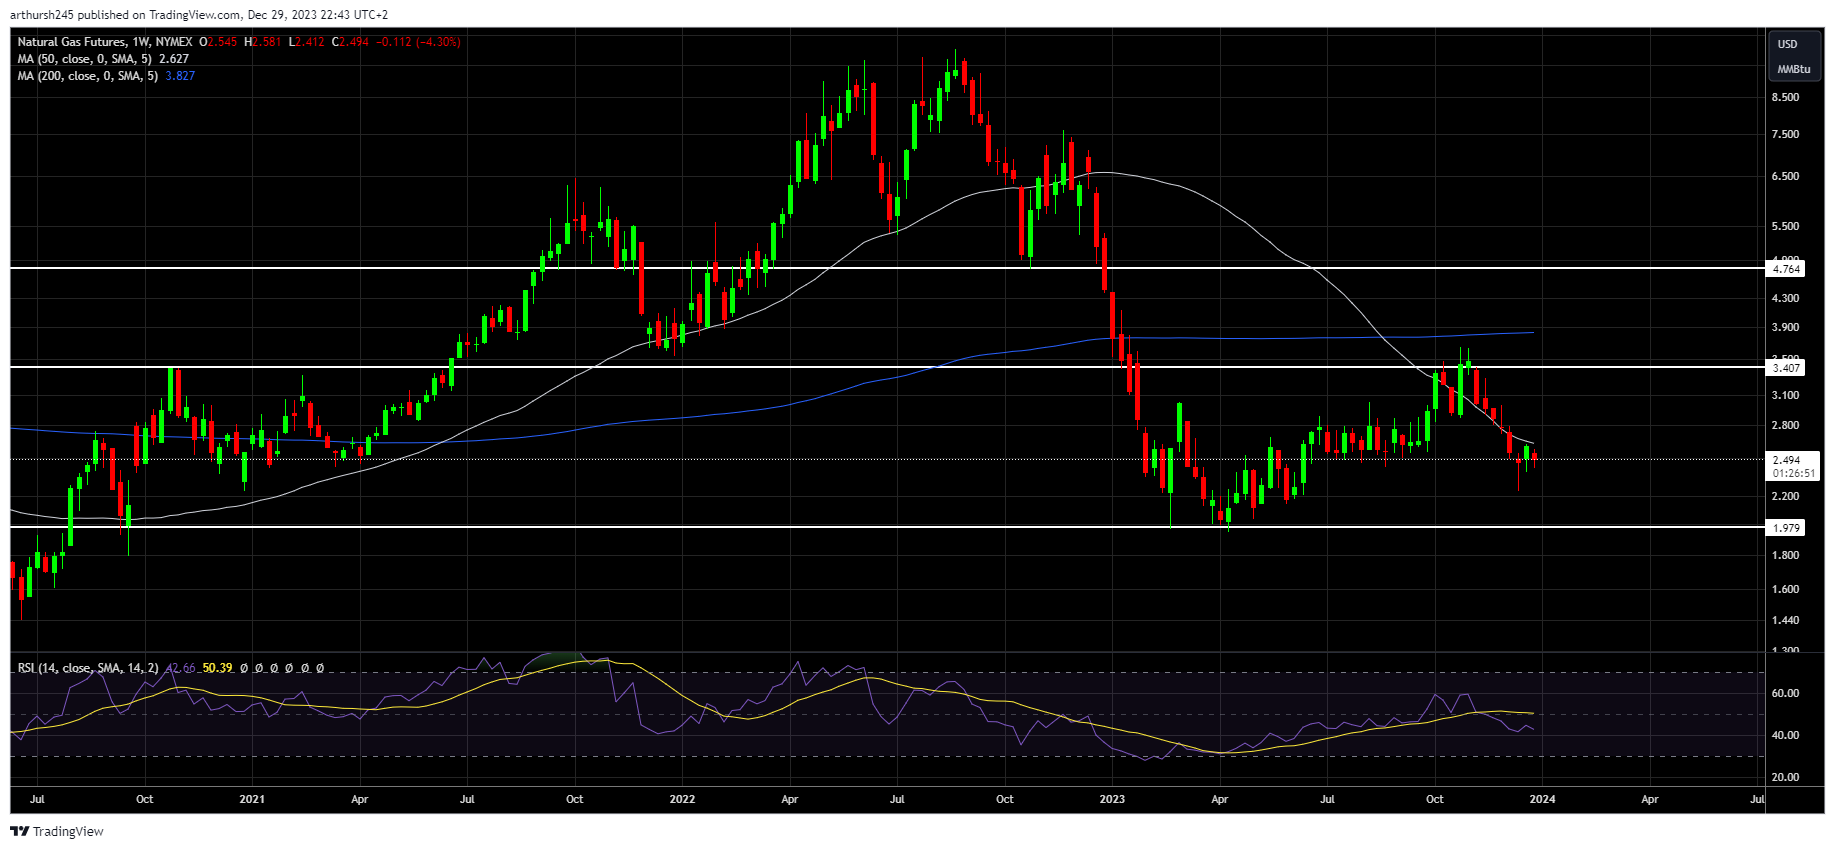Select the 4.764 horizontal line price tag
The width and height of the screenshot is (1835, 849).
(x=1786, y=269)
